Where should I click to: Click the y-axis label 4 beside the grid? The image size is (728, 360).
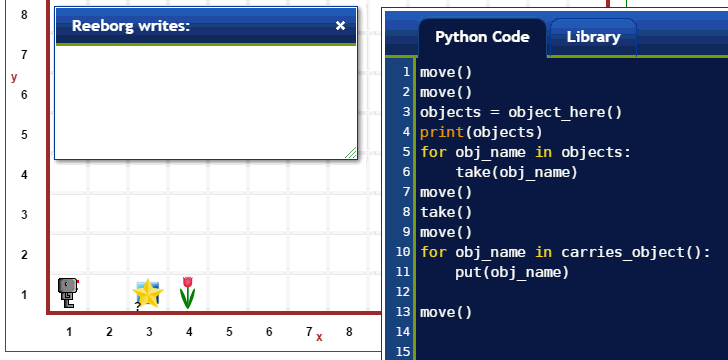click(24, 175)
